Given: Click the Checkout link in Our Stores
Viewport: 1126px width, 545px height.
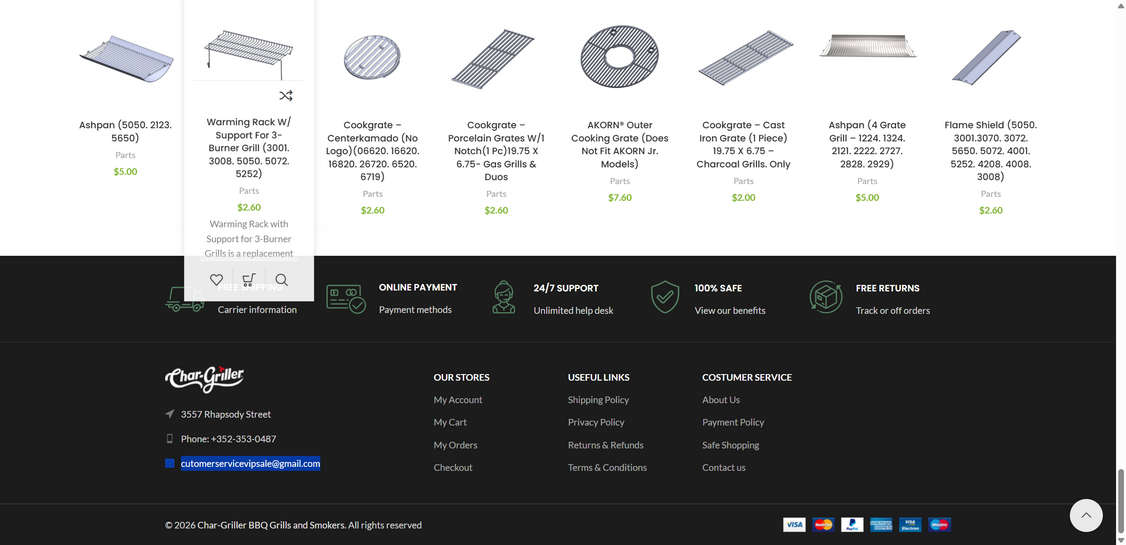Looking at the screenshot, I should tap(453, 468).
